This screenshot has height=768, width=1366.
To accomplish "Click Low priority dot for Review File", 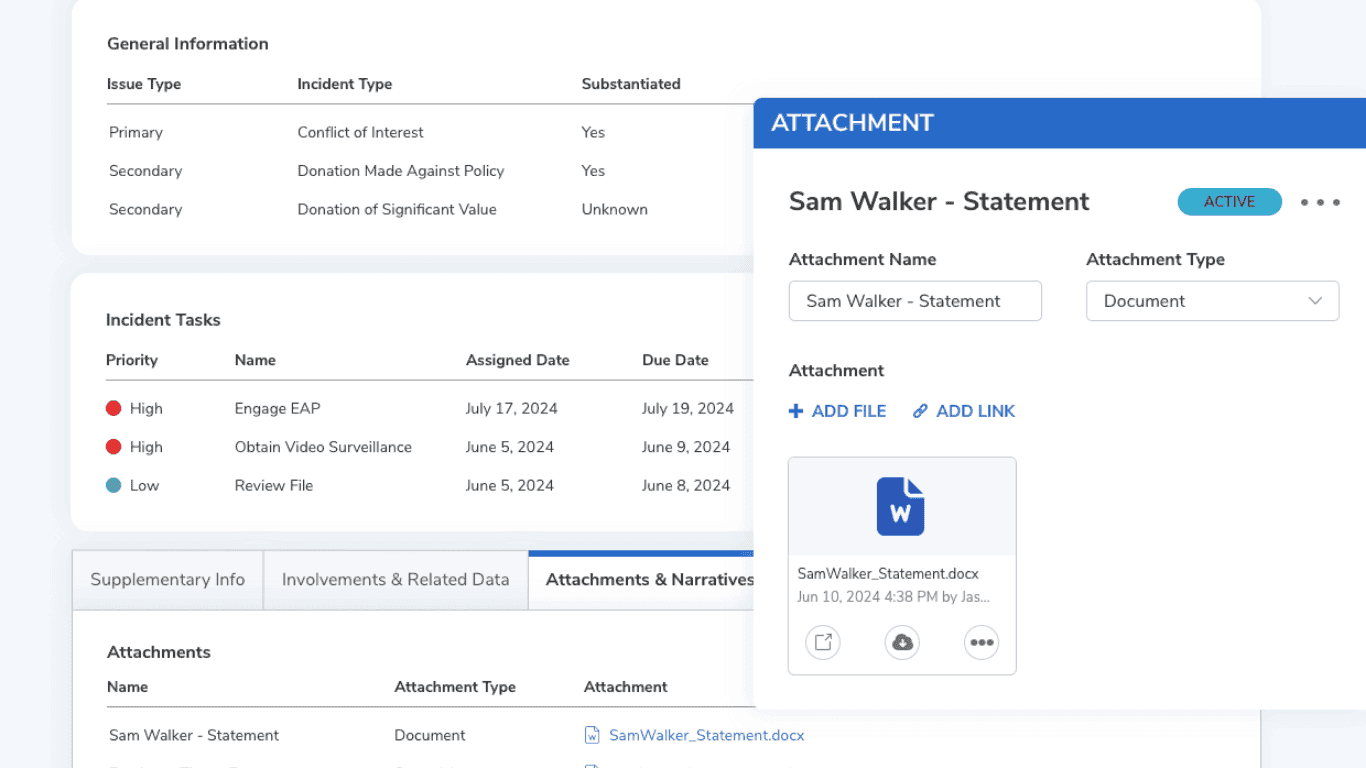I will (x=114, y=485).
